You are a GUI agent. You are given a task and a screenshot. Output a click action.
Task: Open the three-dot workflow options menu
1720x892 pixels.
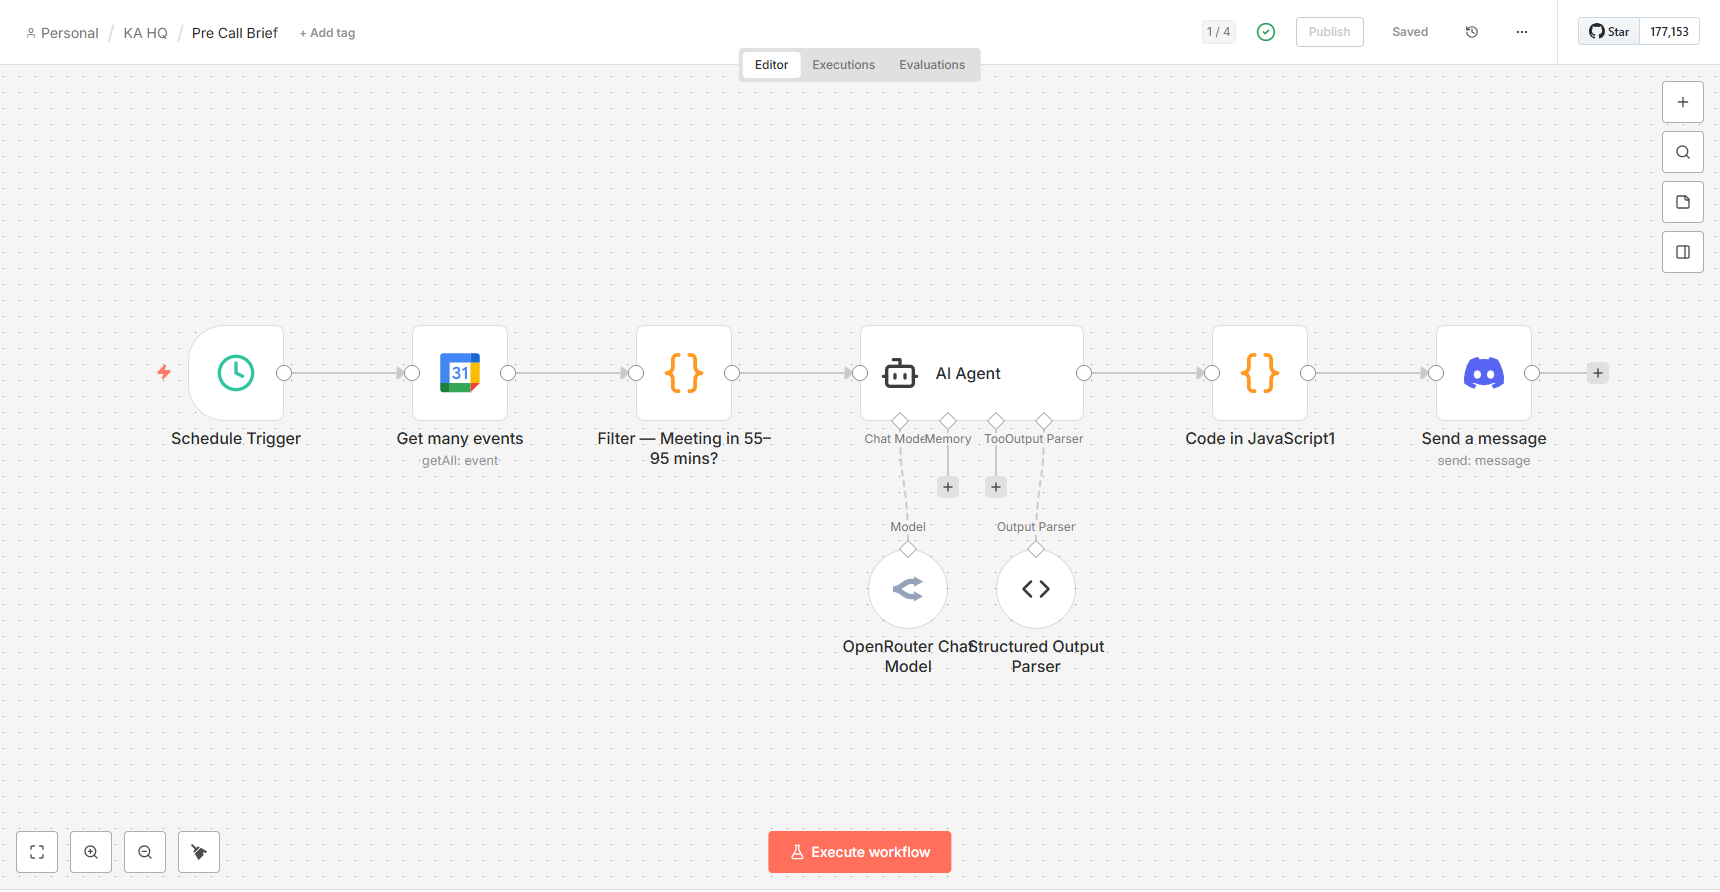(x=1522, y=32)
